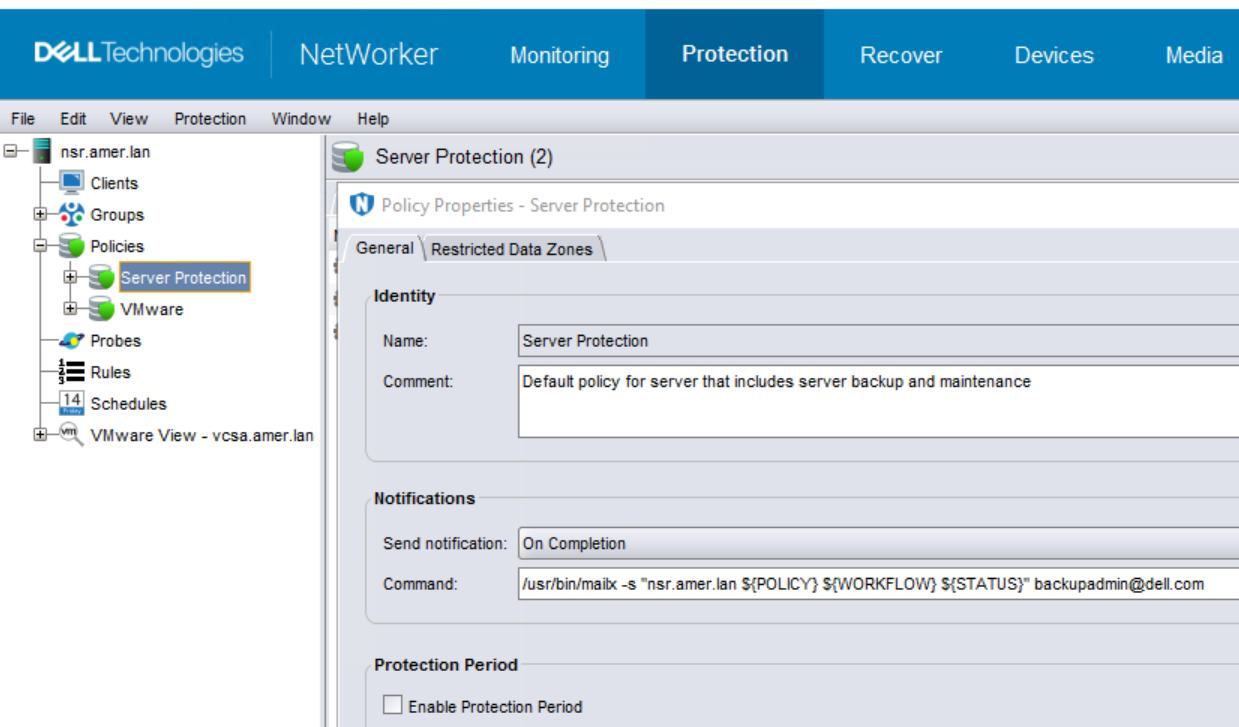Click the Clients monitor icon in tree

click(x=71, y=182)
